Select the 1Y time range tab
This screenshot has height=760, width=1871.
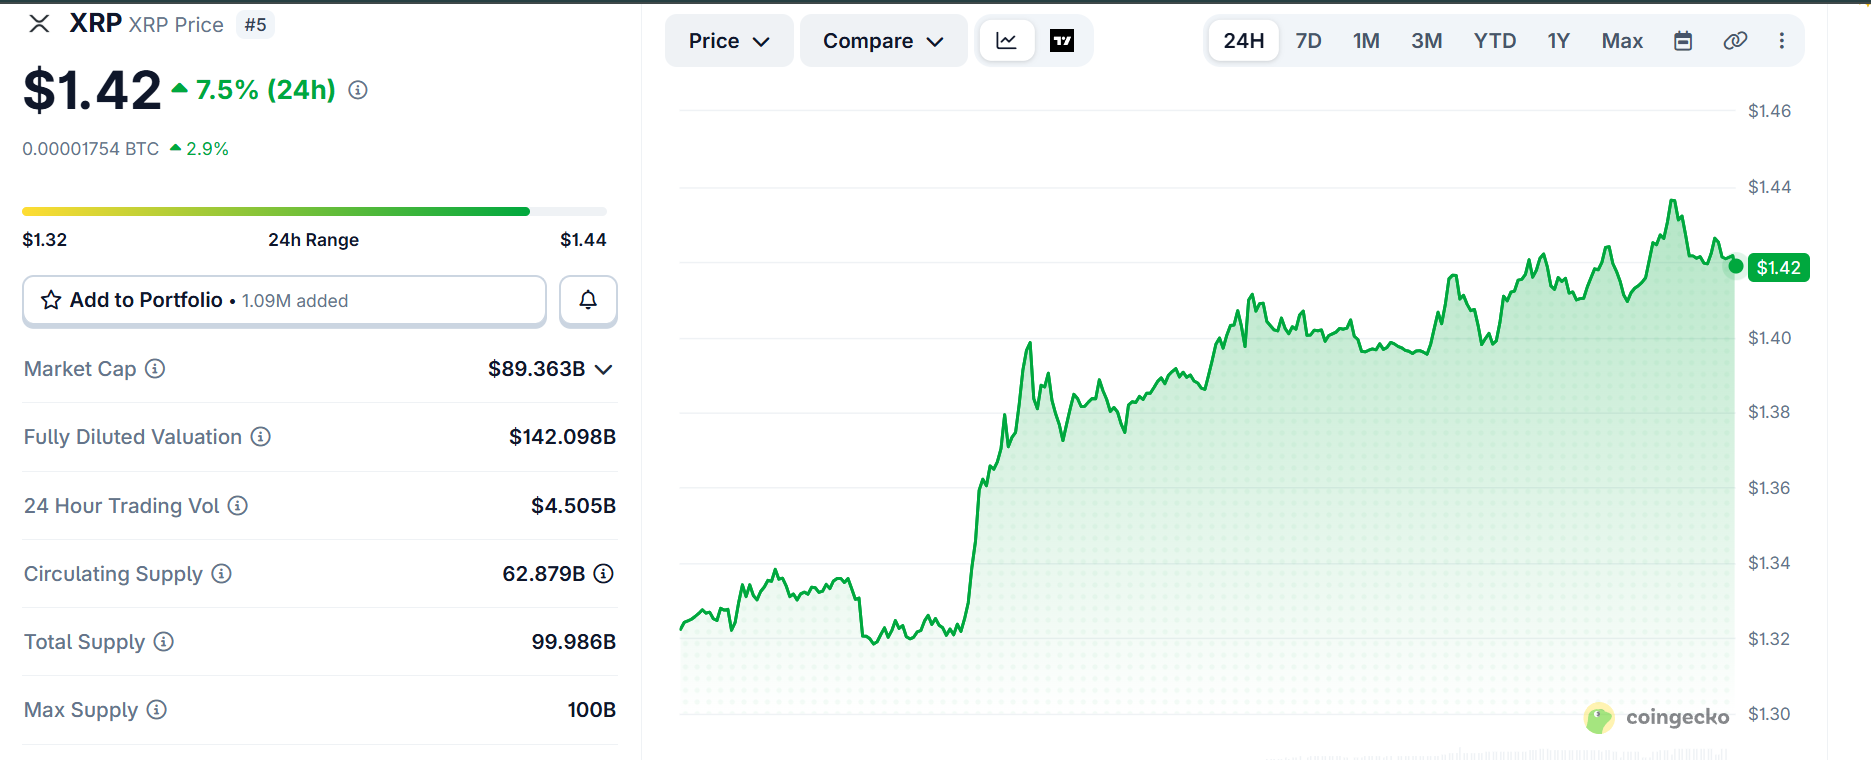click(x=1558, y=41)
